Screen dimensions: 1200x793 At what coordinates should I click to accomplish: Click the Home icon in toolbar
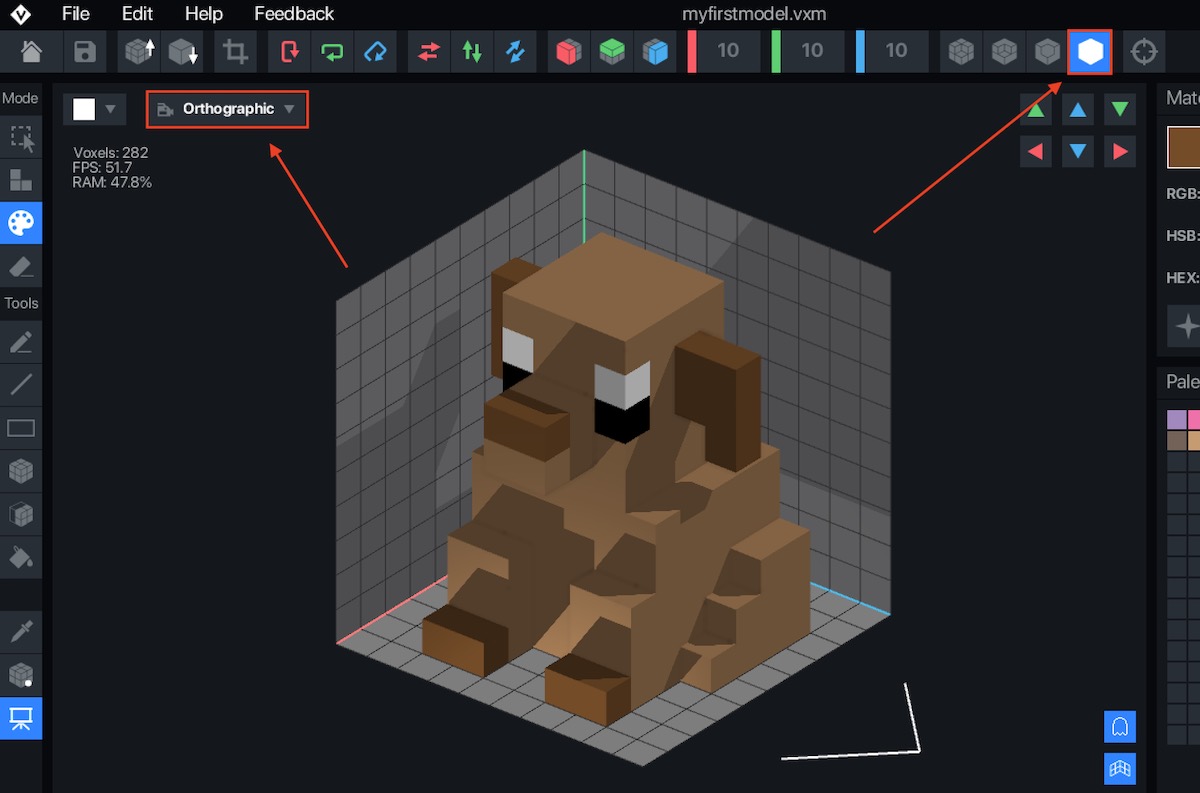tap(32, 51)
